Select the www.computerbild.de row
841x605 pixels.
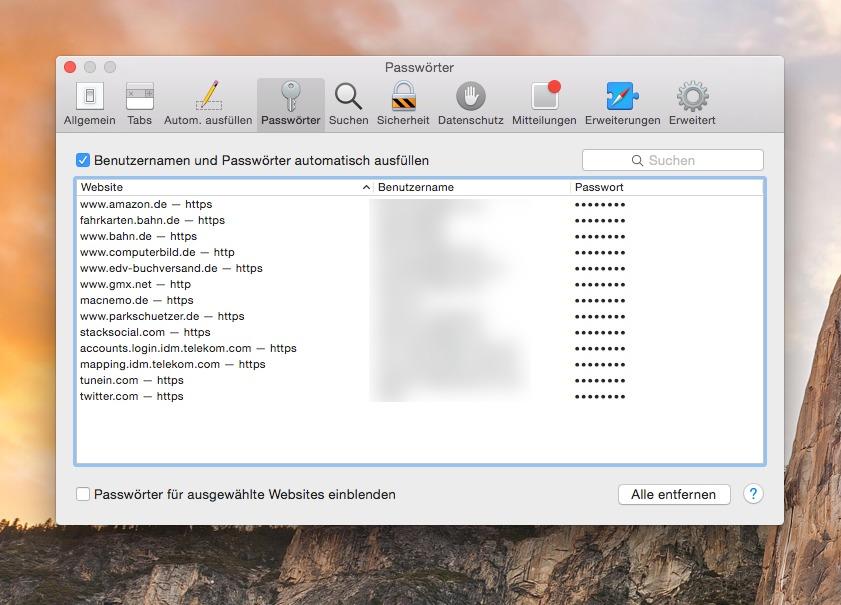pos(420,252)
